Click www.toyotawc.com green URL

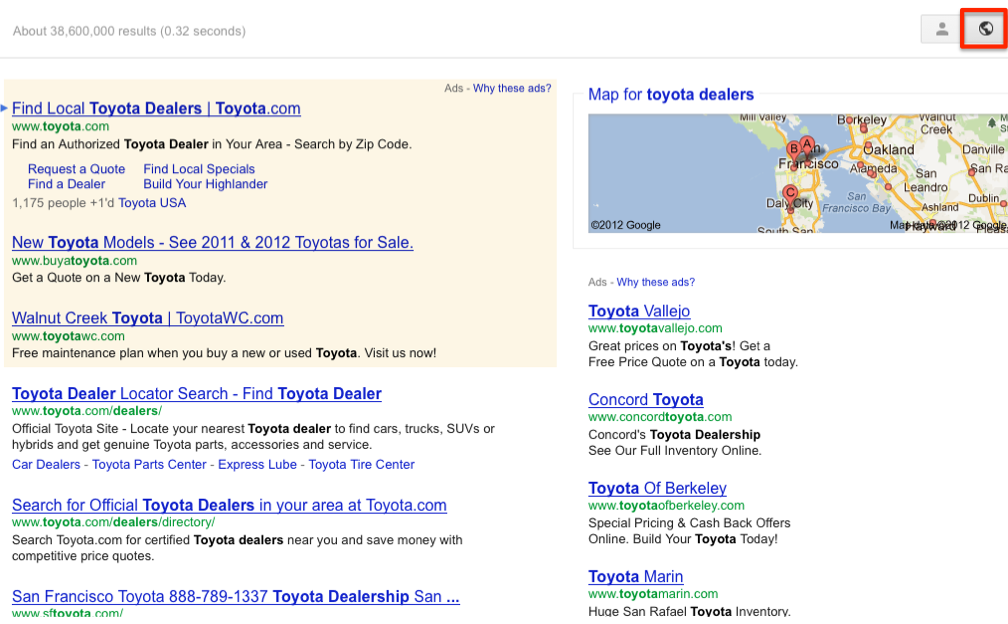pyautogui.click(x=68, y=336)
